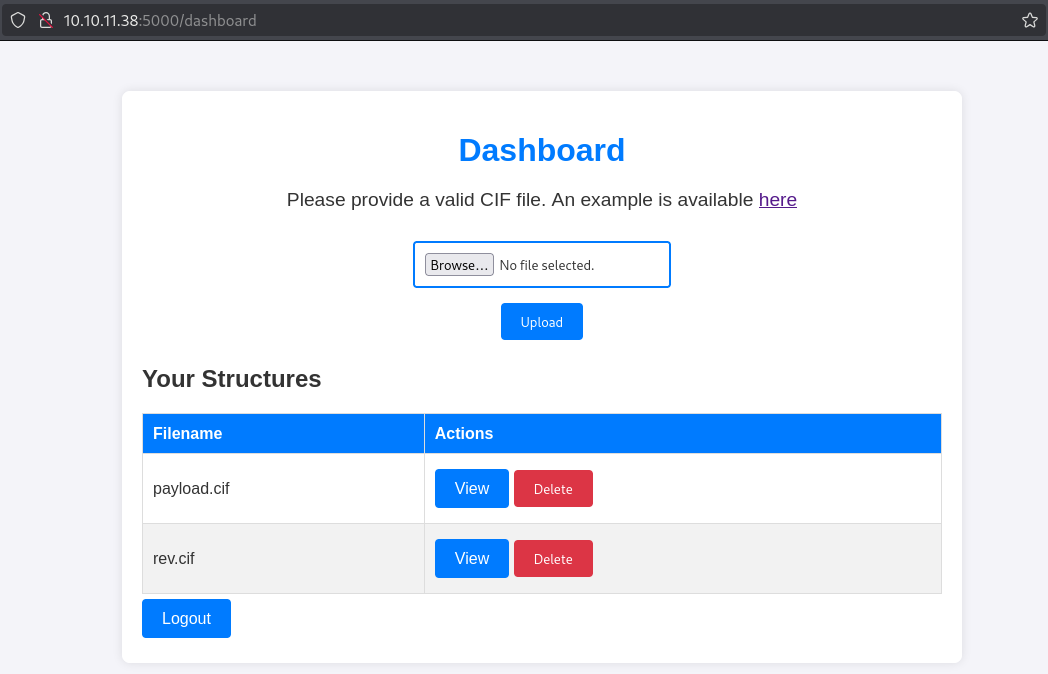View the rev.cif structure
This screenshot has height=674, width=1048.
471,559
